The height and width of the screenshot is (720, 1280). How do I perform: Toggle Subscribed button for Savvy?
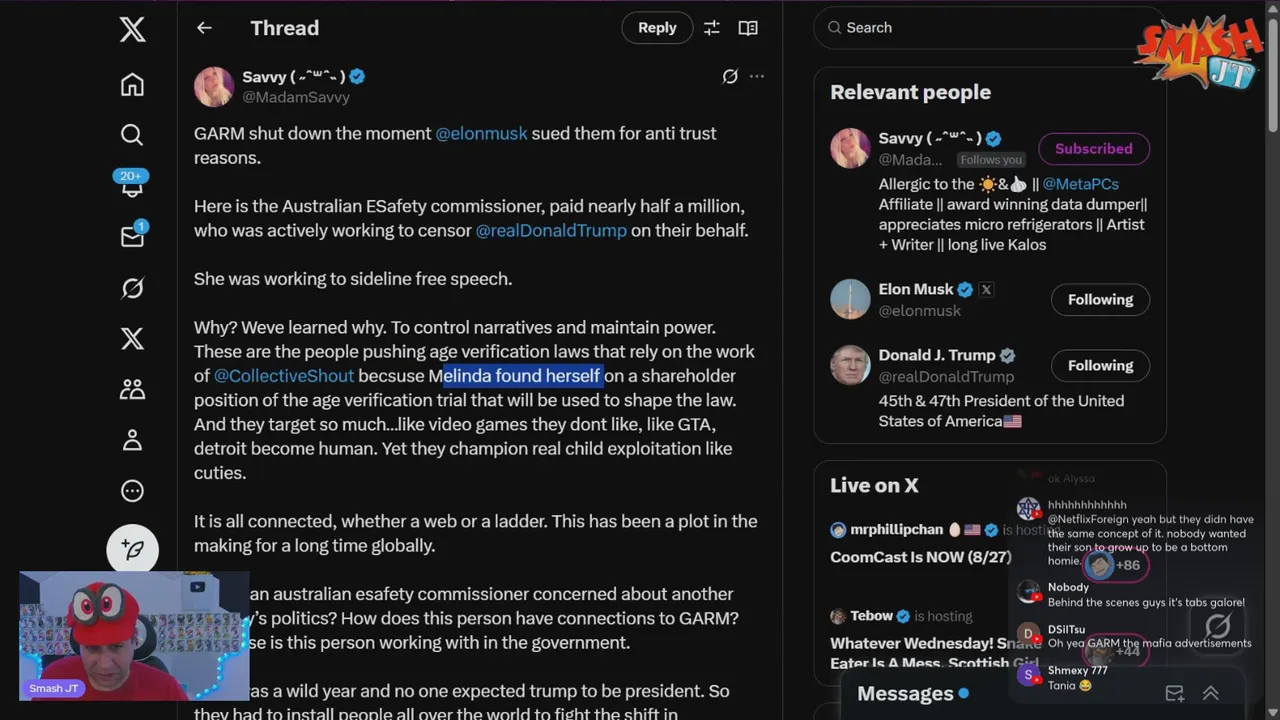click(x=1094, y=149)
